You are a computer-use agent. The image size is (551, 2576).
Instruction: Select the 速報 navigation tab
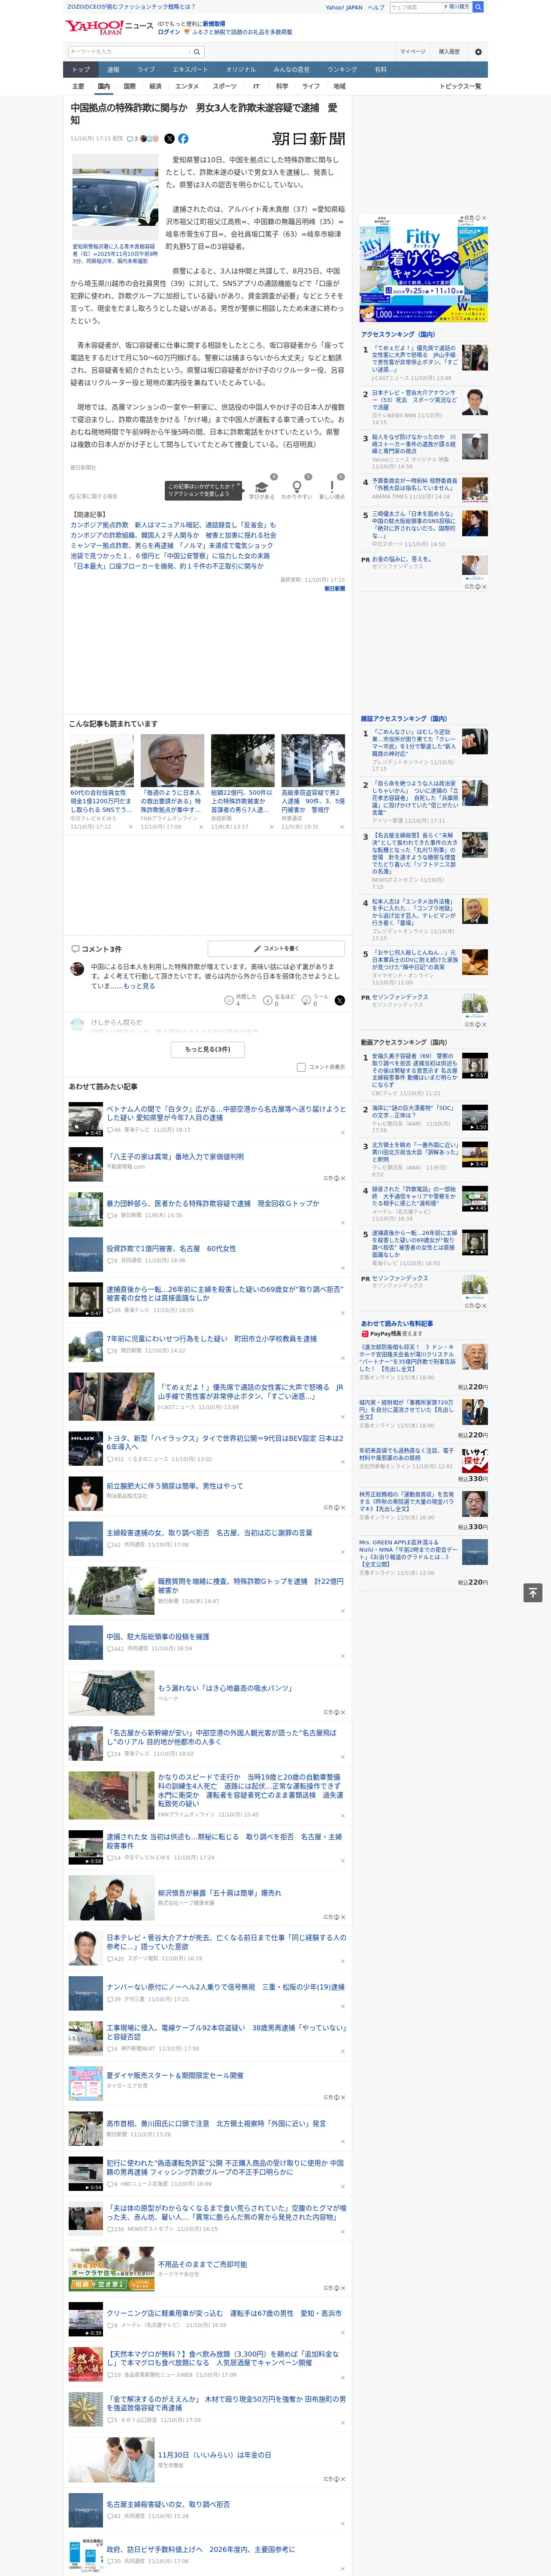point(113,70)
